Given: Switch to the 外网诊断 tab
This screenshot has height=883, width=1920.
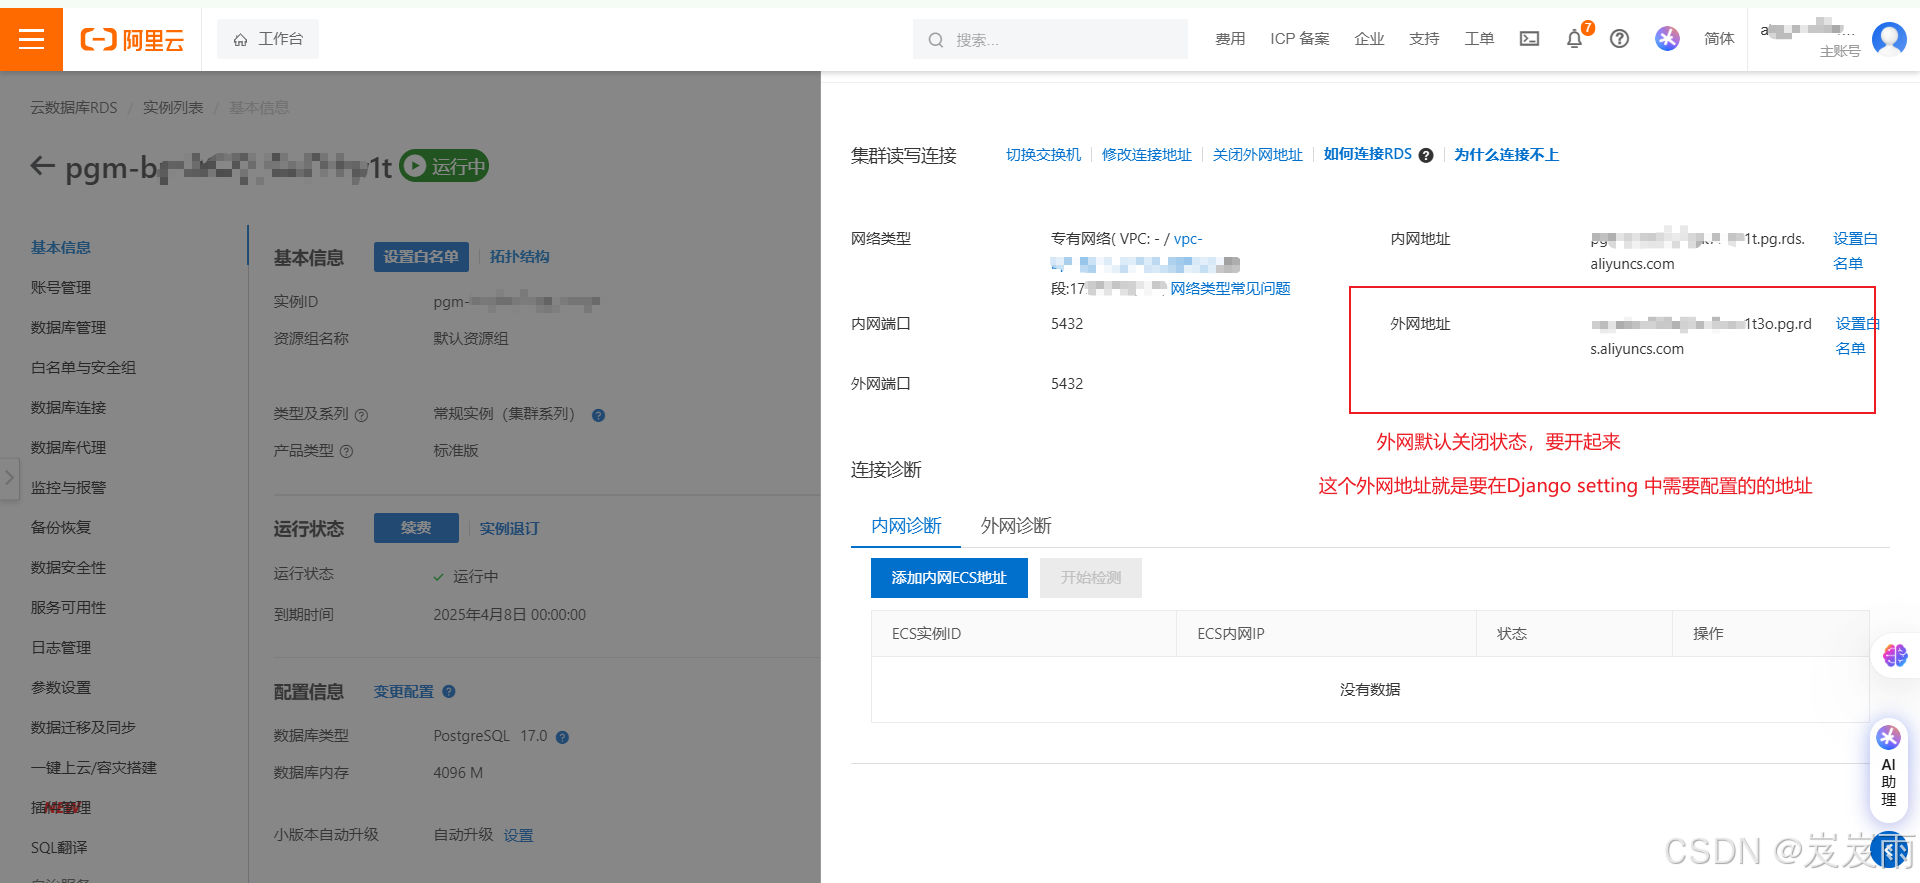Looking at the screenshot, I should [1016, 525].
